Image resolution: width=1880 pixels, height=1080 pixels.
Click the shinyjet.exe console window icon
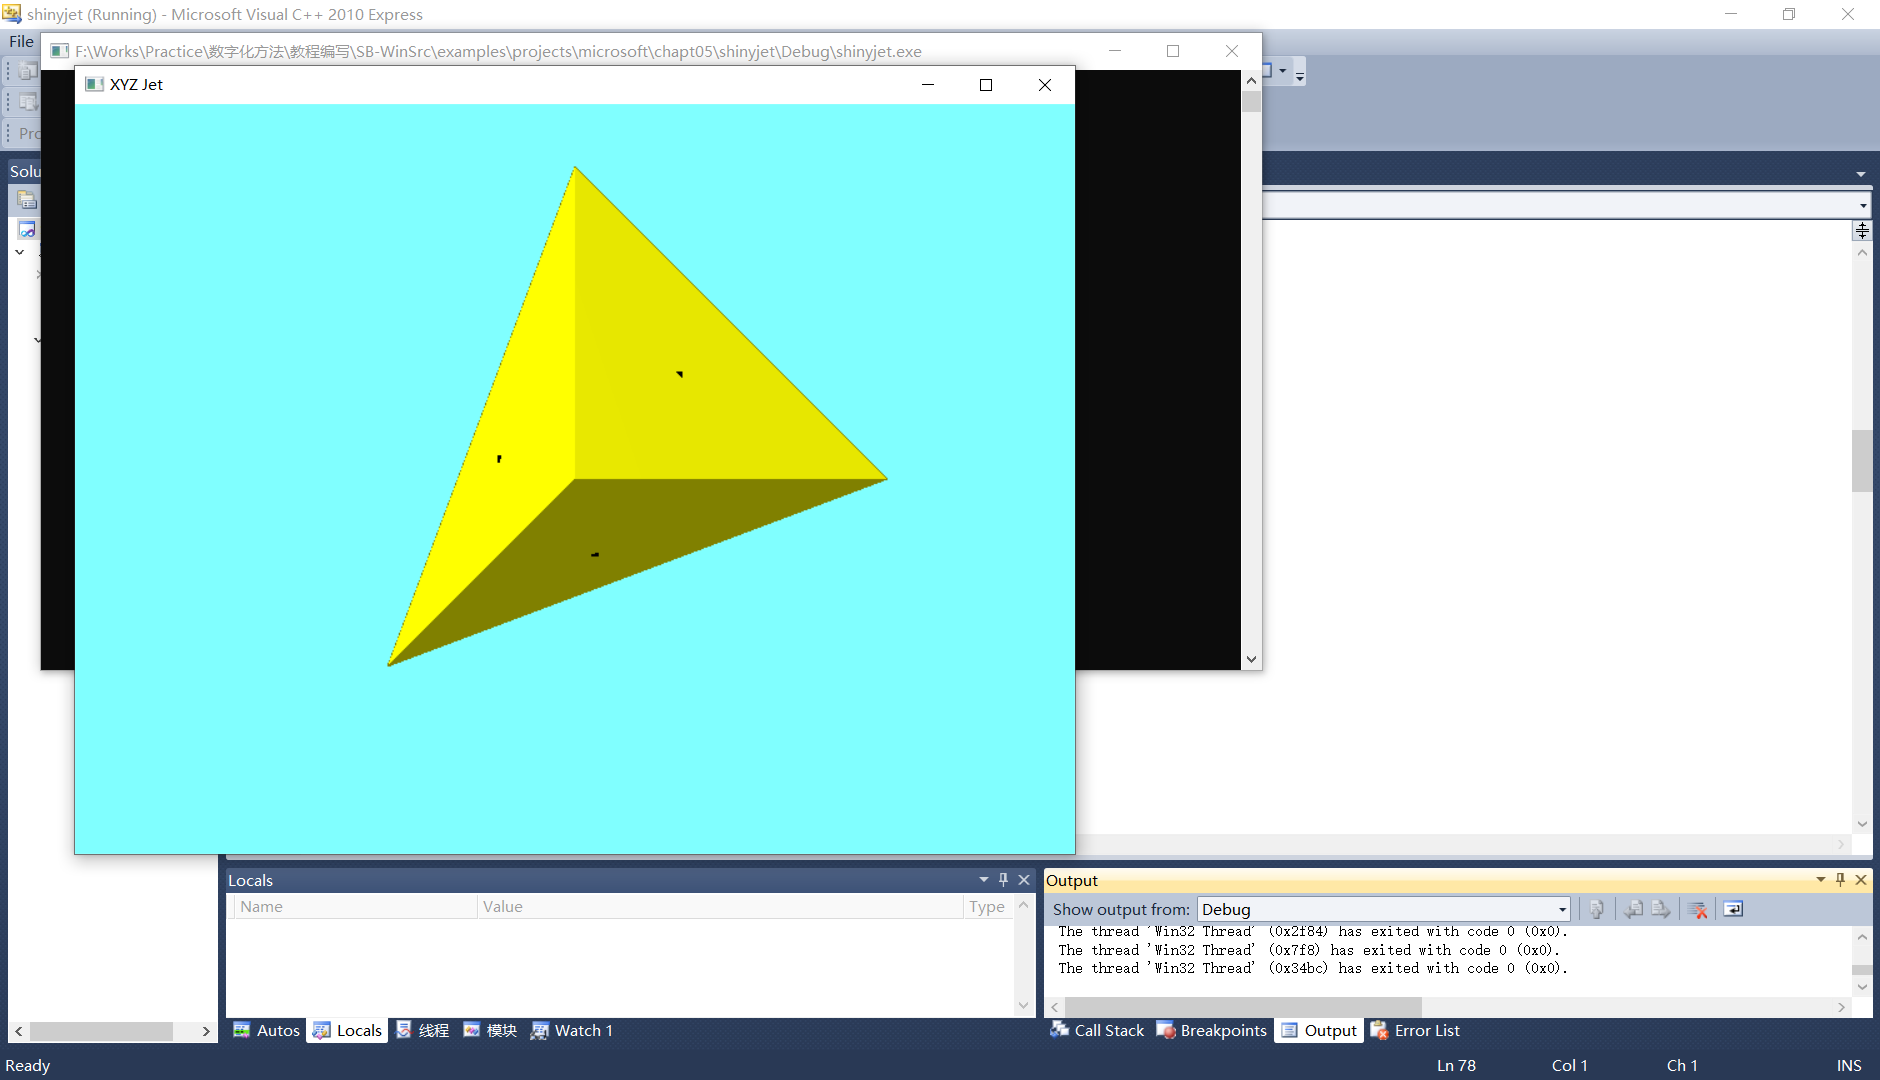[x=60, y=51]
